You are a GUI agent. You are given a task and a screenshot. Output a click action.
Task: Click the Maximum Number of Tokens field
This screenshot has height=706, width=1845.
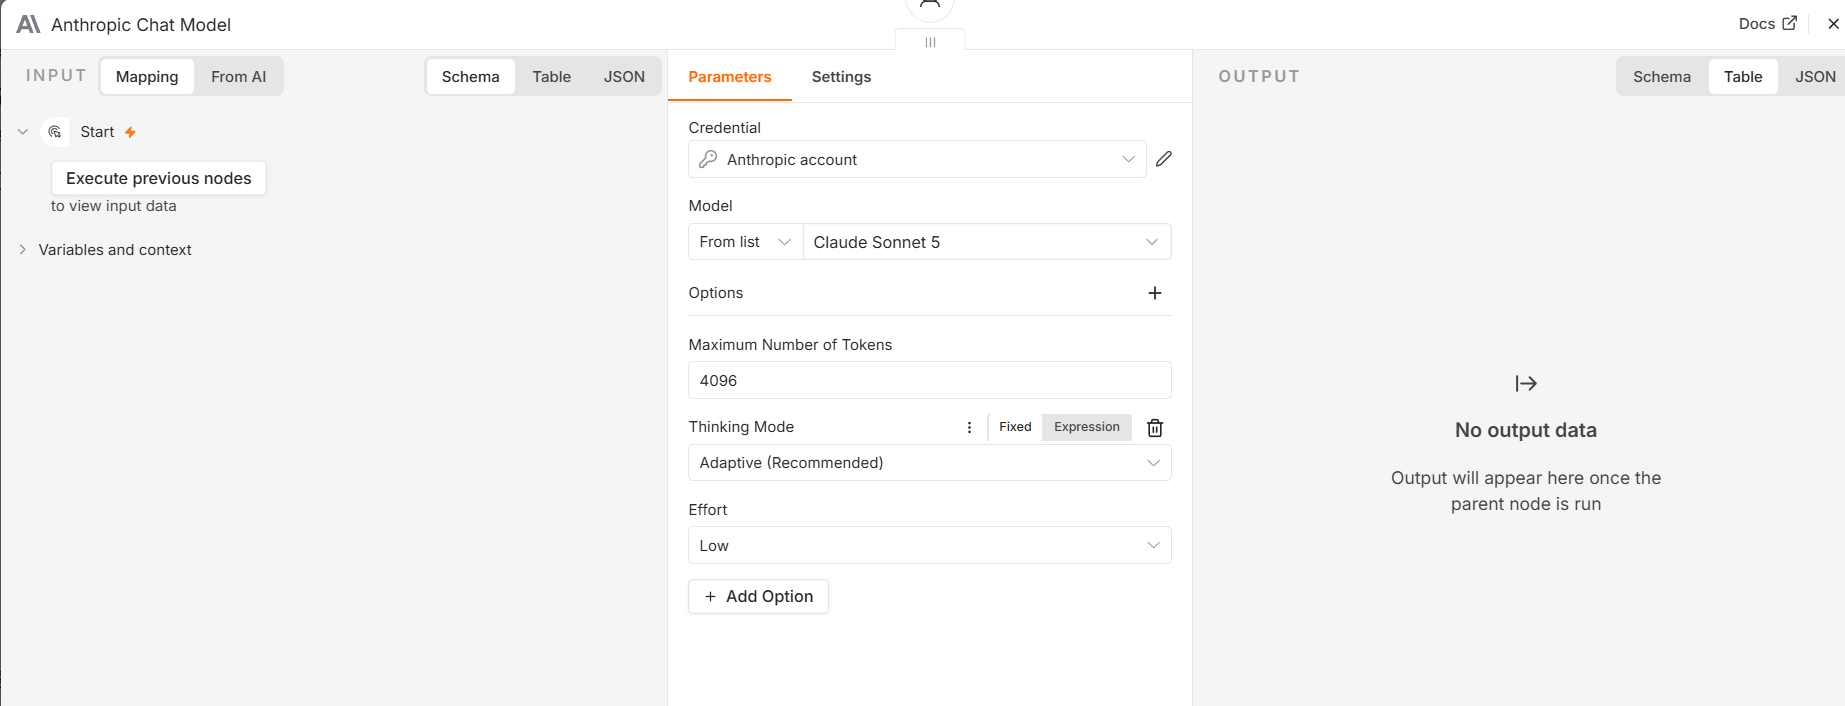pyautogui.click(x=930, y=381)
